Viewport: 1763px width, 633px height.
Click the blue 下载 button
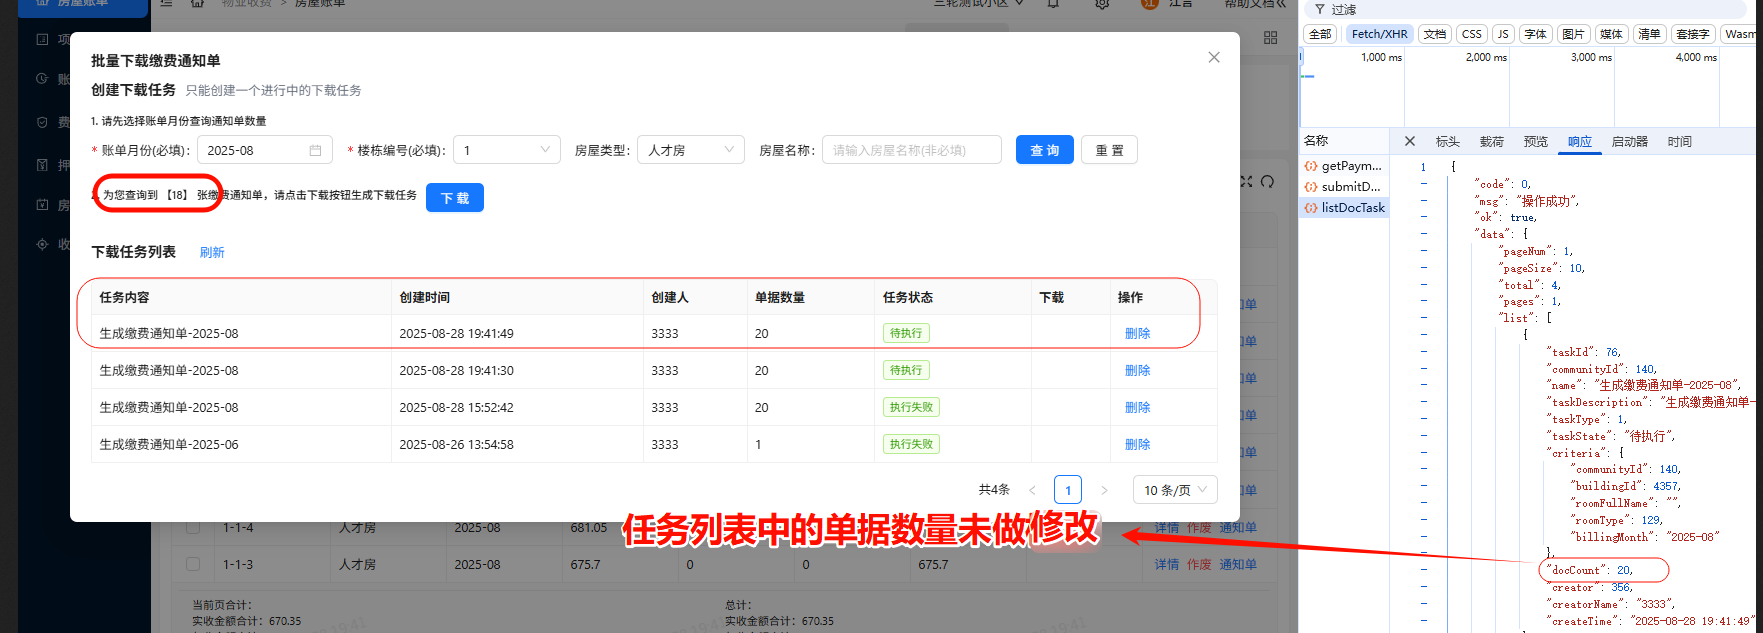pyautogui.click(x=455, y=198)
